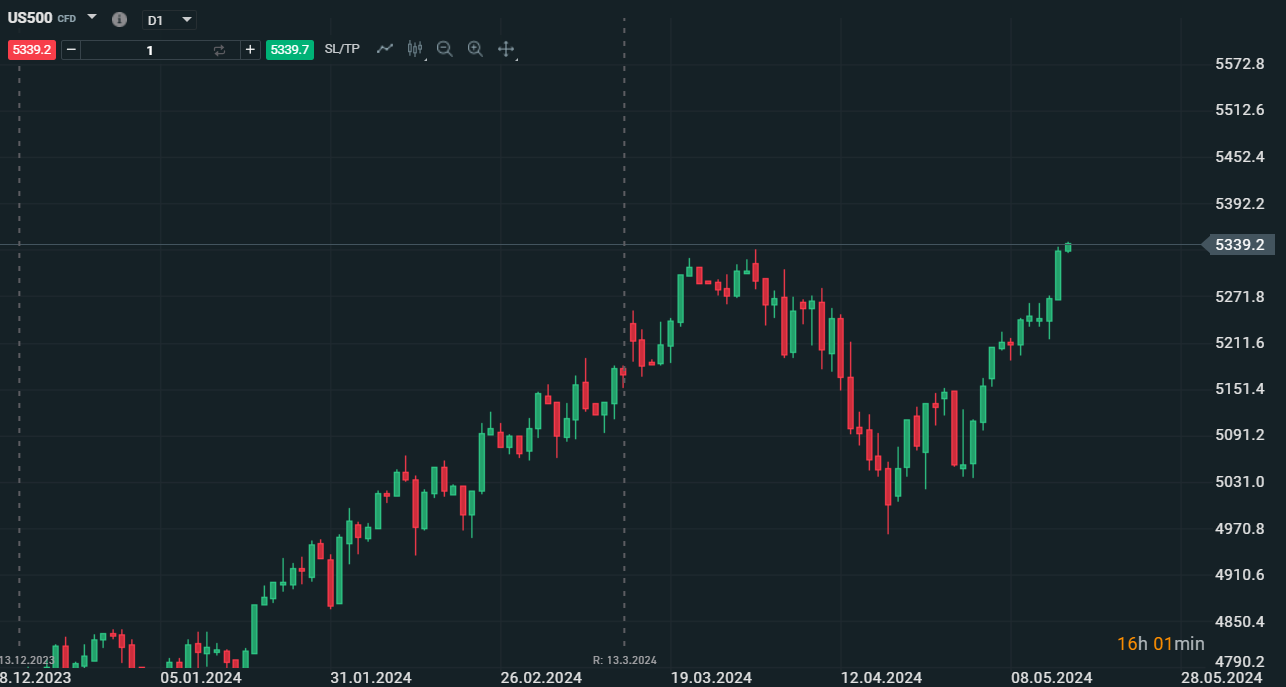Open the candlestick chart type menu
Viewport: 1286px width, 687px height.
pyautogui.click(x=415, y=48)
